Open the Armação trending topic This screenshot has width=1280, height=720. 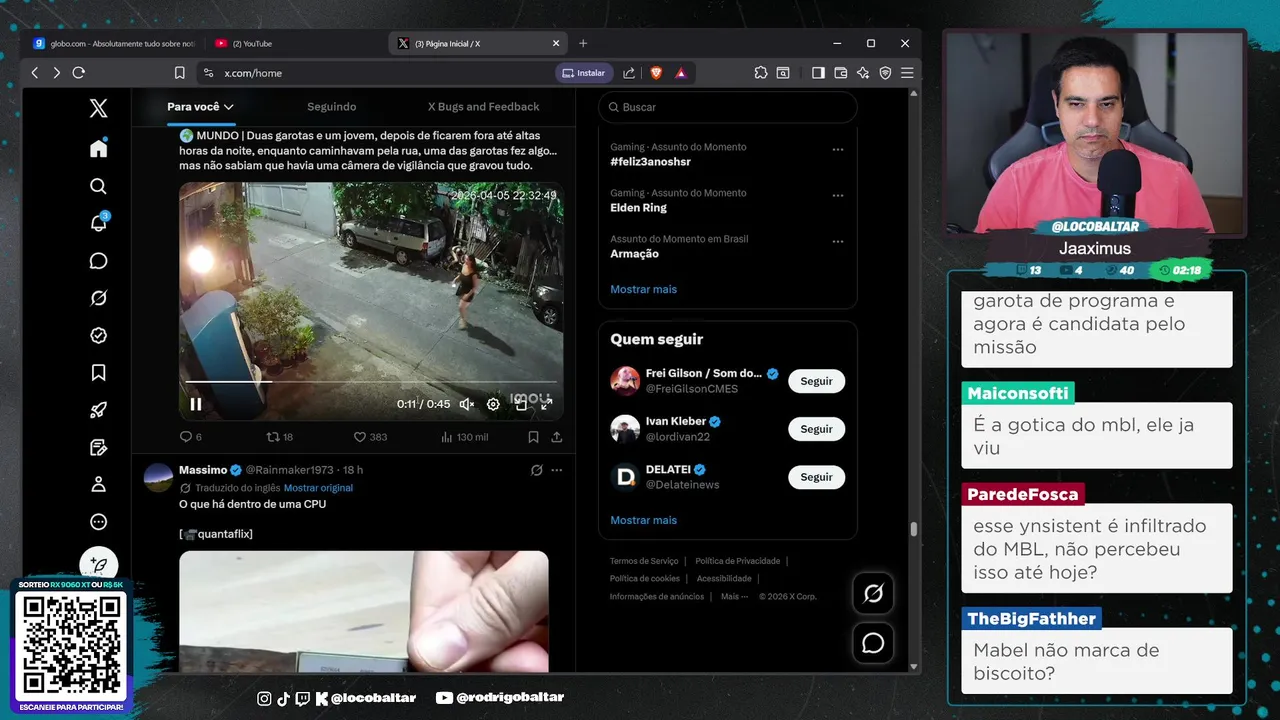[634, 254]
